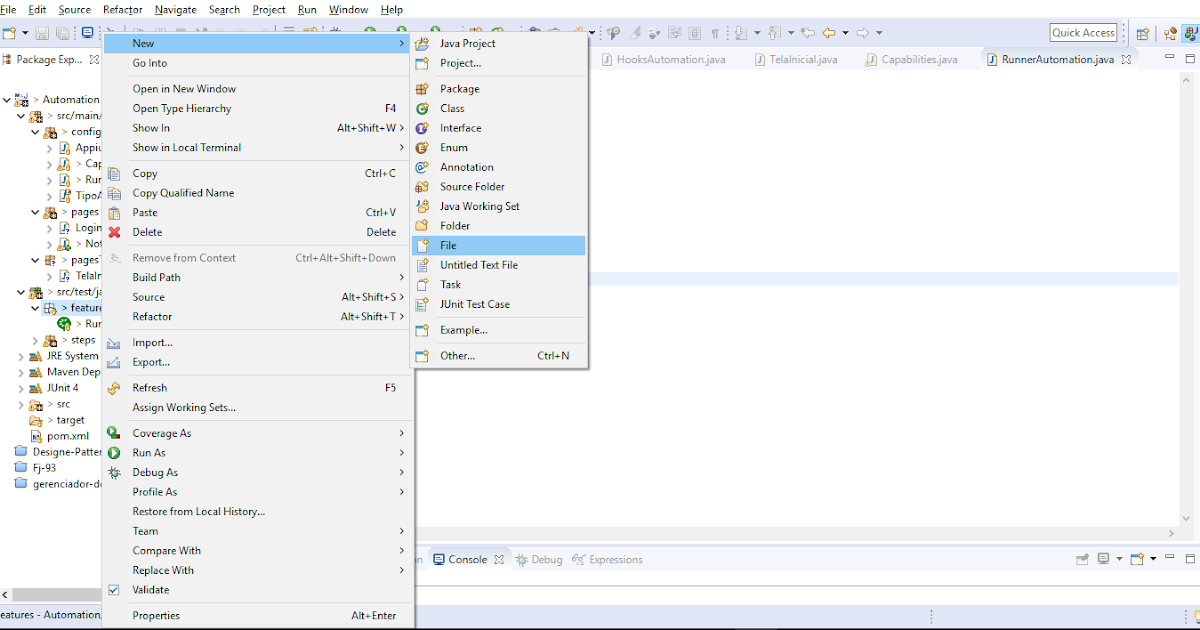
Task: Expand the Team submenu arrow
Action: tap(402, 531)
